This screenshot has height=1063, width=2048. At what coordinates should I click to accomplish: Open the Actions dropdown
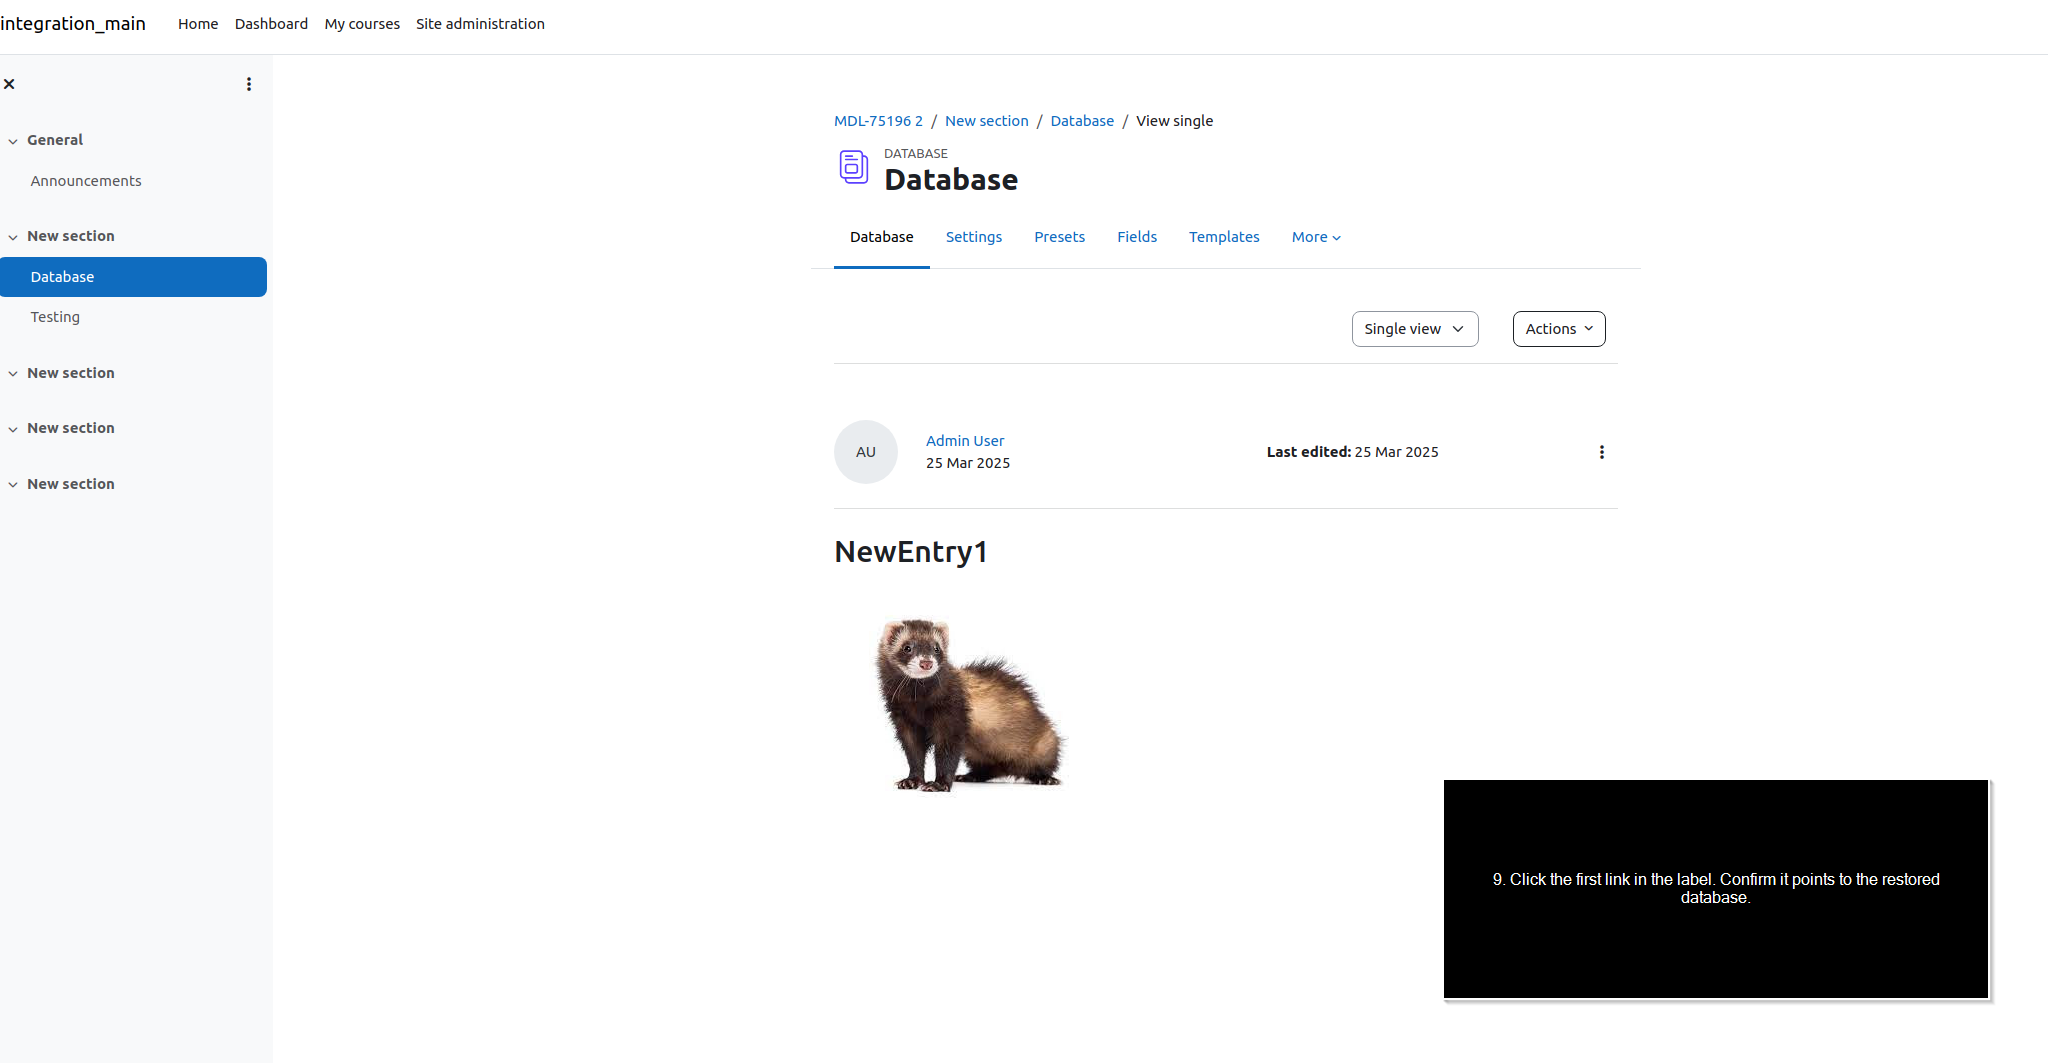1559,329
